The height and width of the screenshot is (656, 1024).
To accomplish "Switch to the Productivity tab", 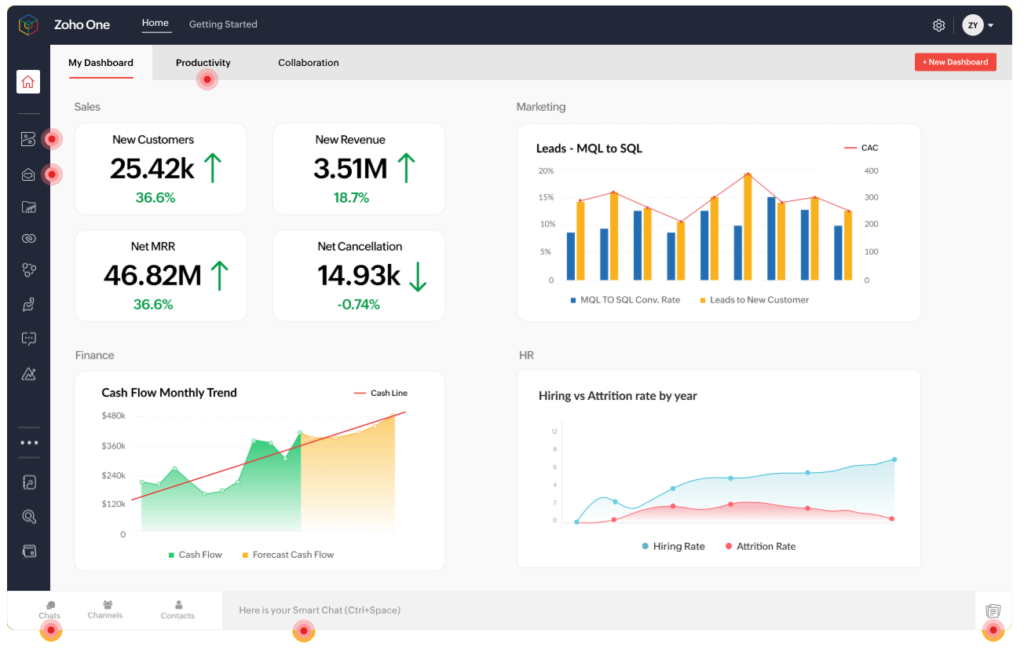I will pos(203,62).
